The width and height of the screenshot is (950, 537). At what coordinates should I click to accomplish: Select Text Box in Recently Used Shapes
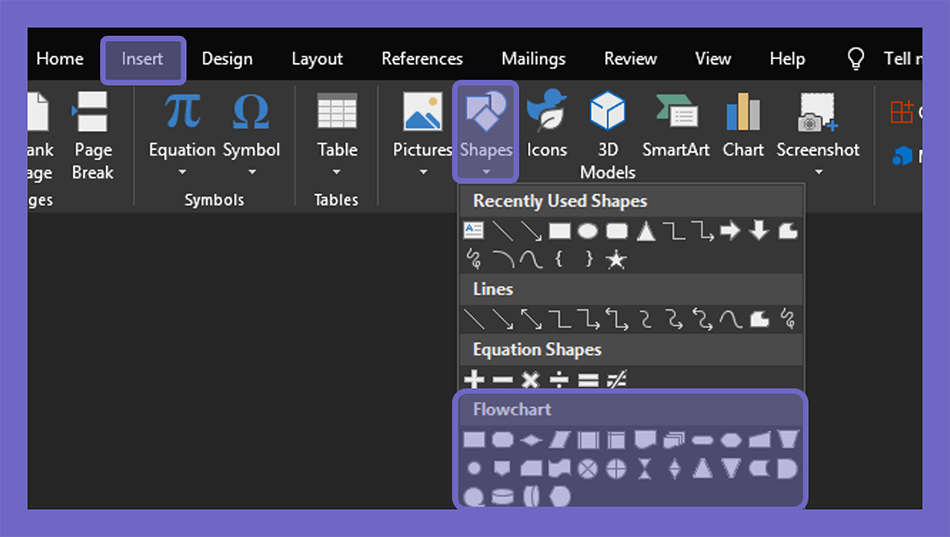point(474,230)
